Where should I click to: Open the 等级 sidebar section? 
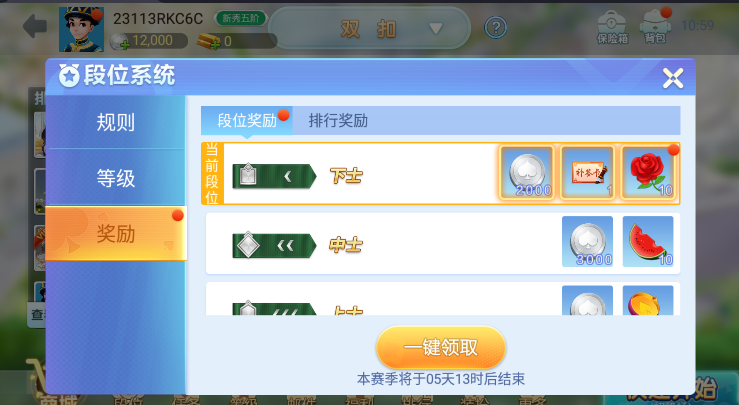[x=115, y=178]
